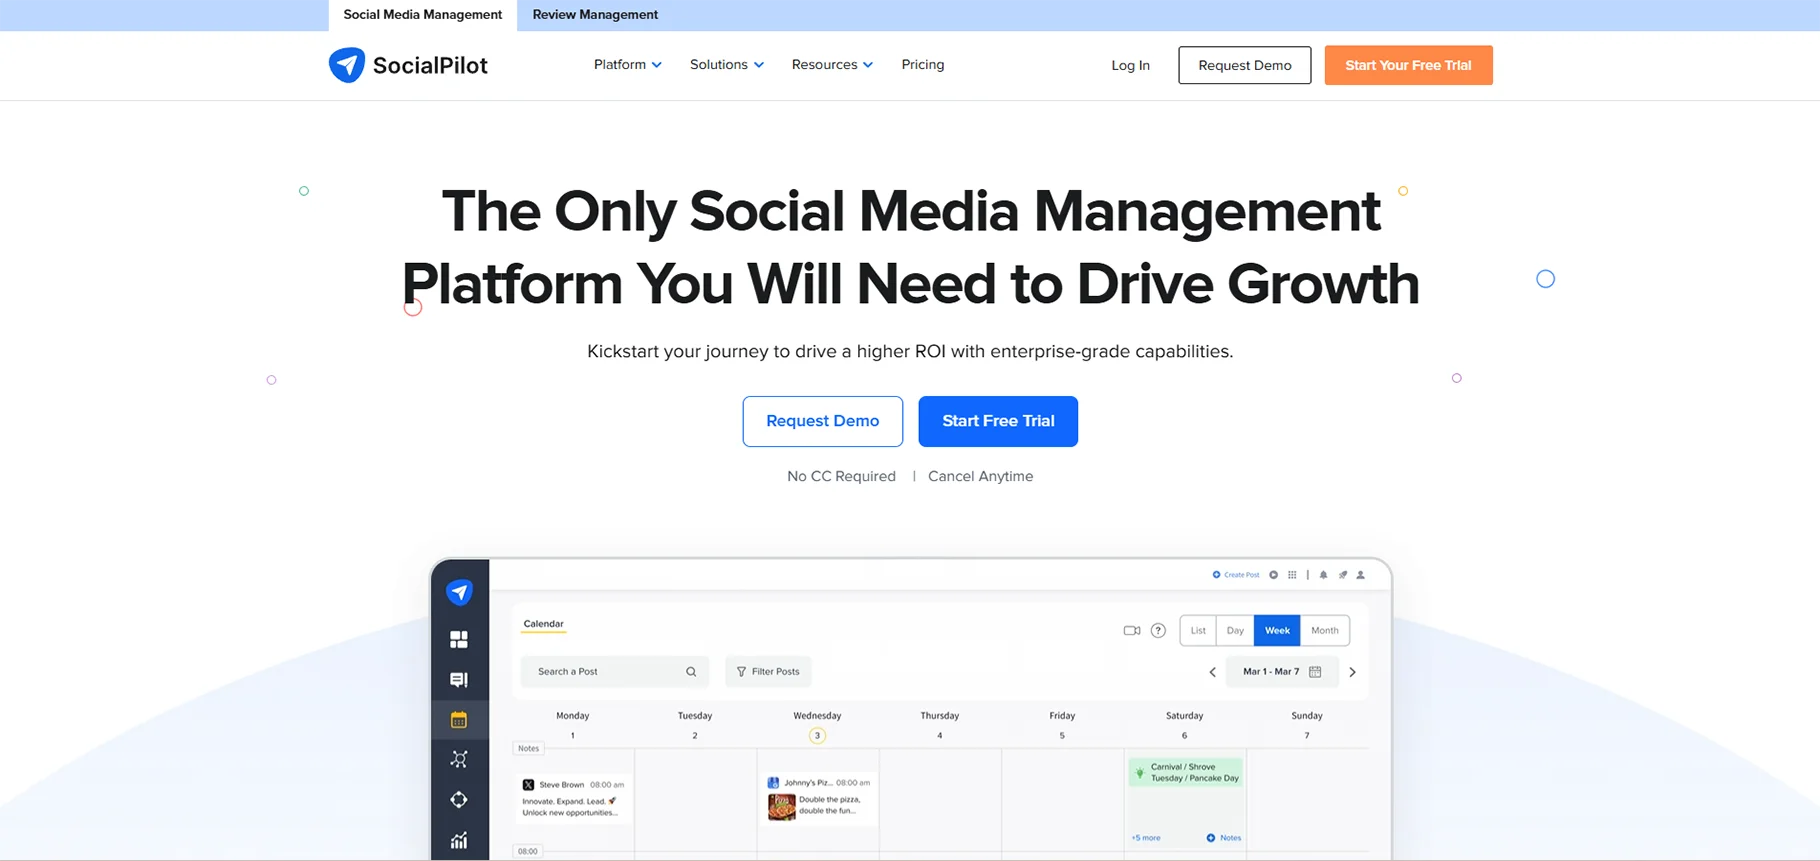Viewport: 1820px width, 861px height.
Task: Open Steve Brown's Monday post card
Action: [x=574, y=798]
